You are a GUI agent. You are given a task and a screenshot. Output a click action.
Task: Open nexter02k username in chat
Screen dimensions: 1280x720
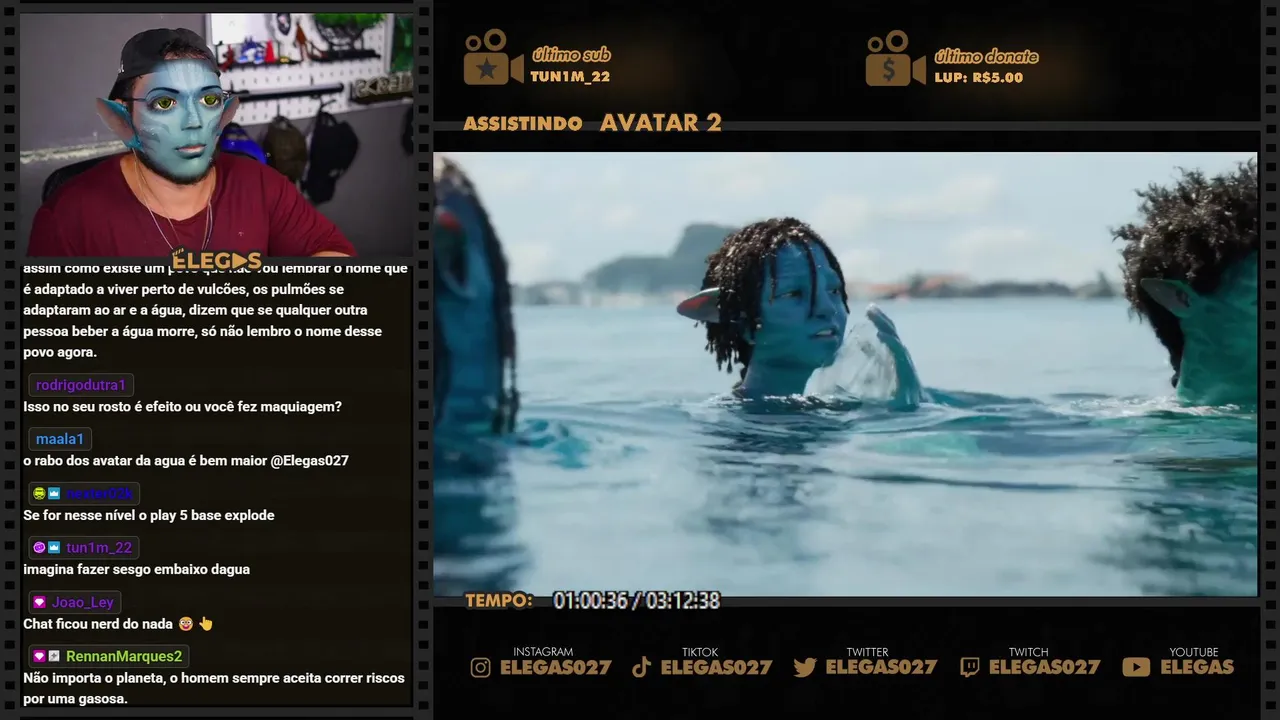(x=99, y=493)
